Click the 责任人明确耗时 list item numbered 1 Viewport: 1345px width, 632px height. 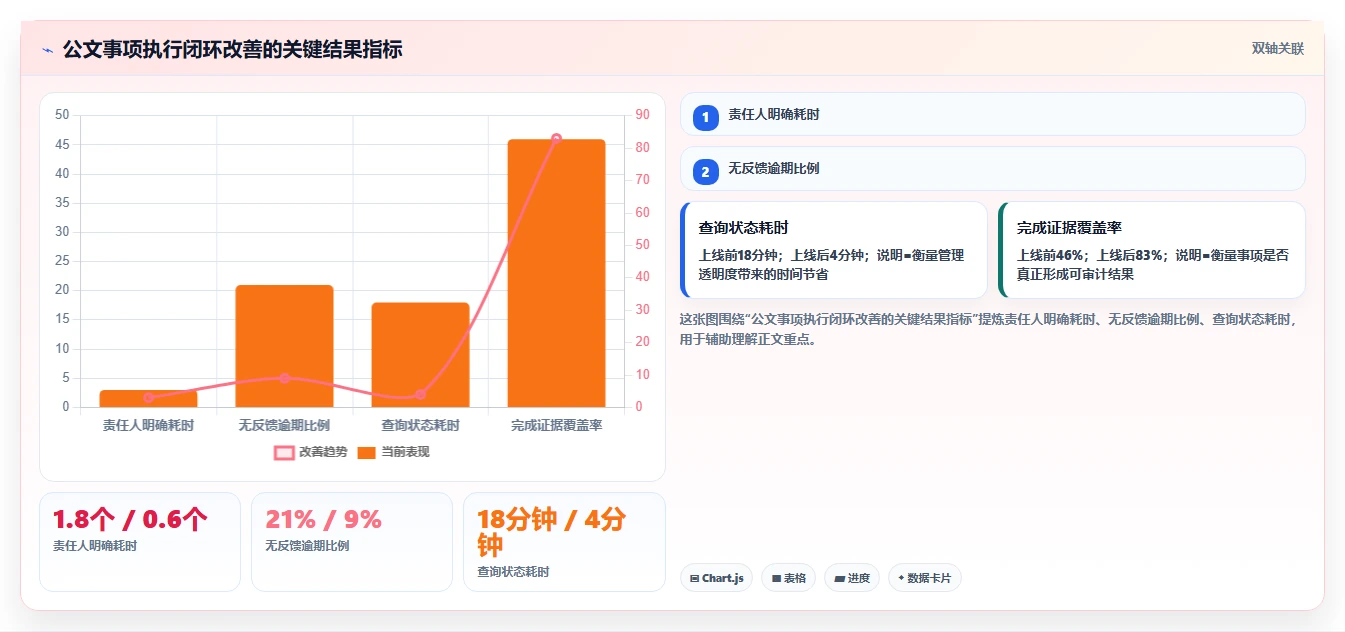[992, 114]
